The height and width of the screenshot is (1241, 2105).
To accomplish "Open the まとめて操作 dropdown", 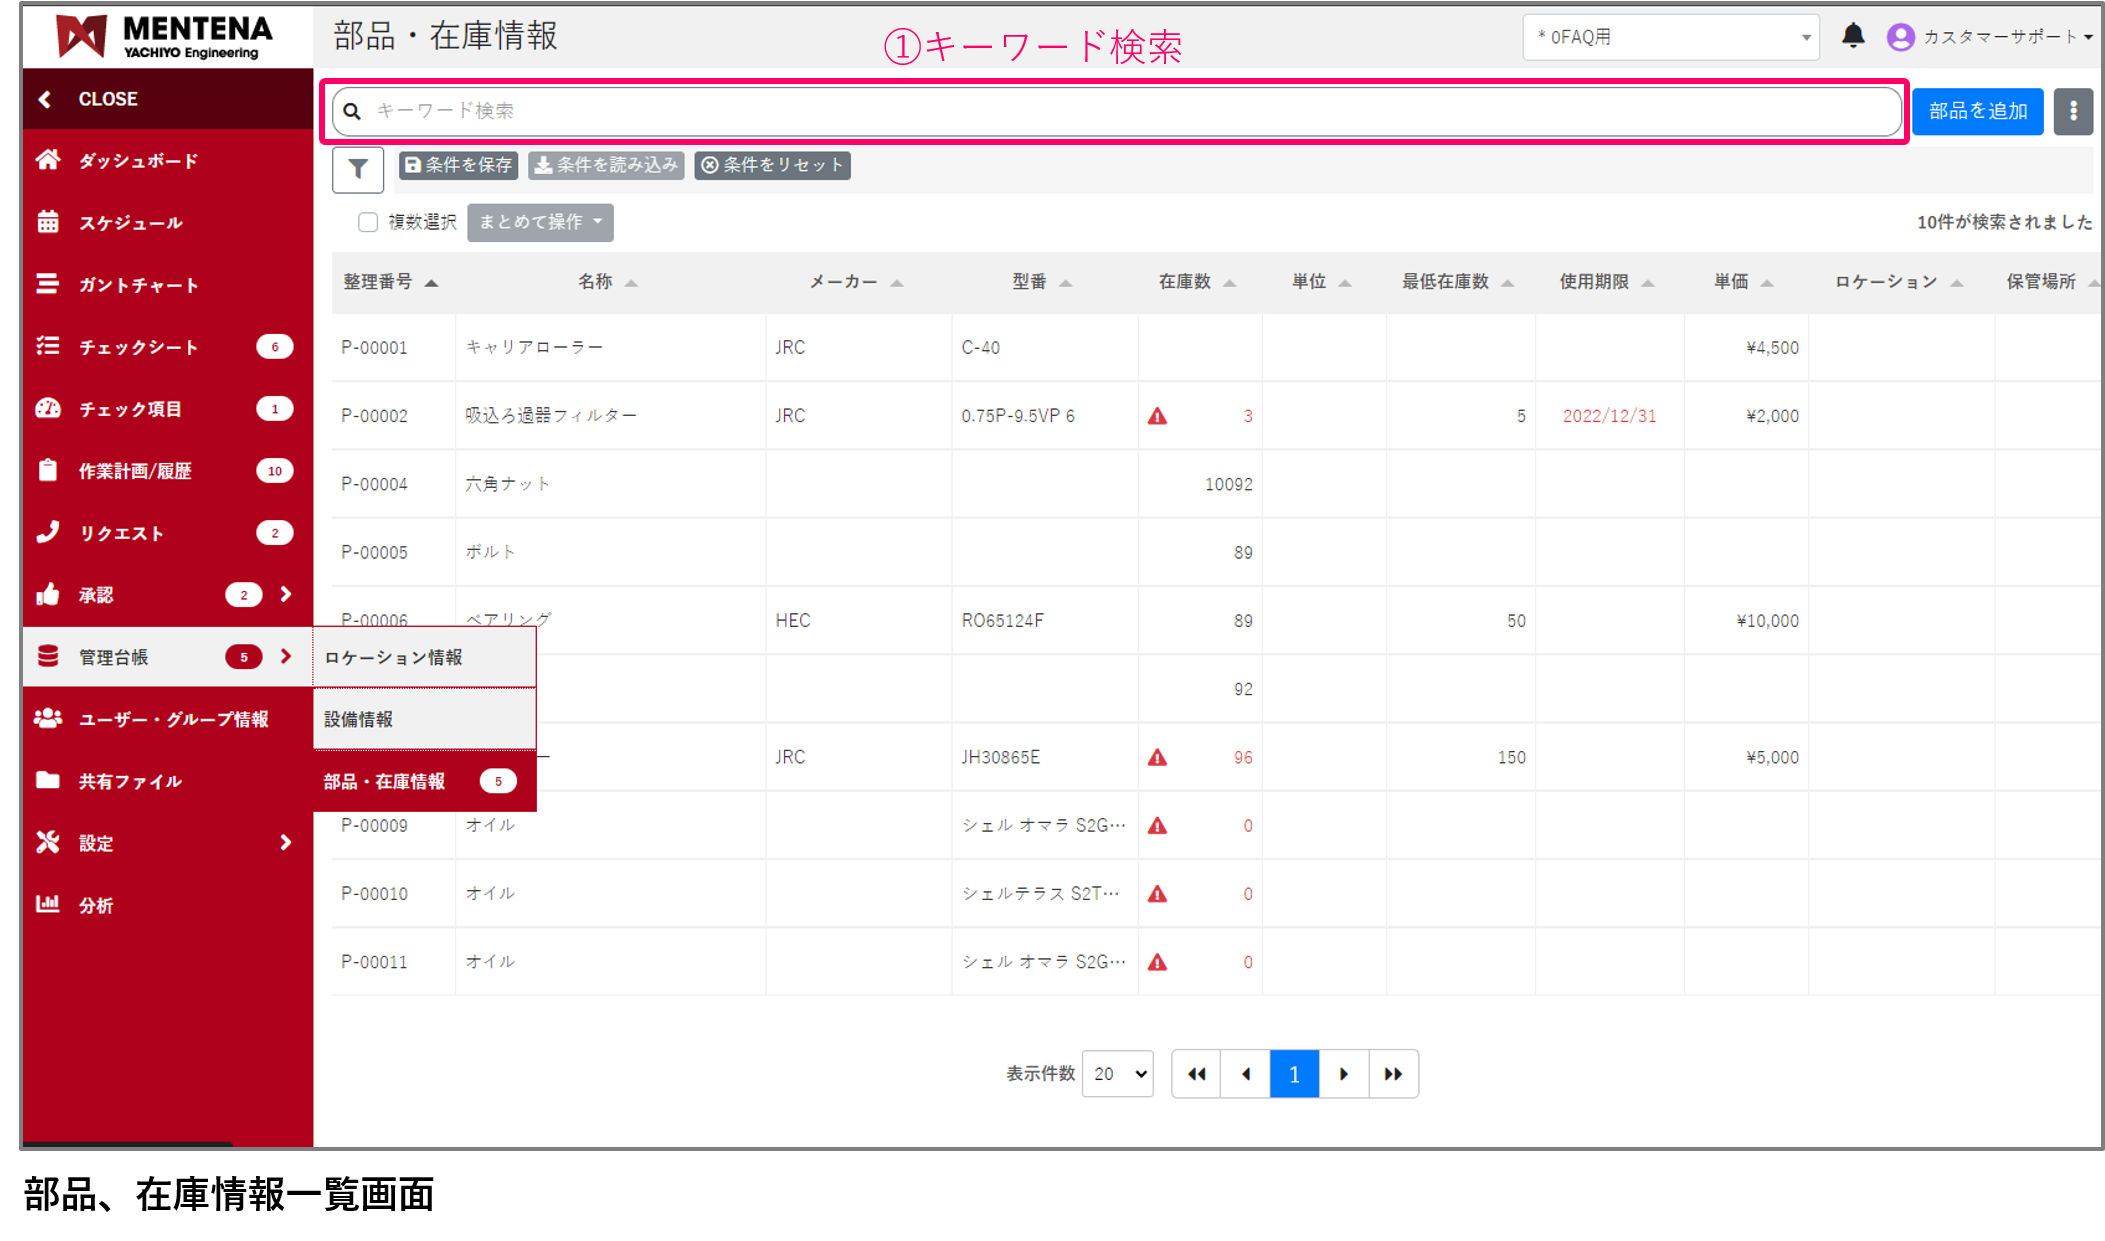I will pos(540,222).
